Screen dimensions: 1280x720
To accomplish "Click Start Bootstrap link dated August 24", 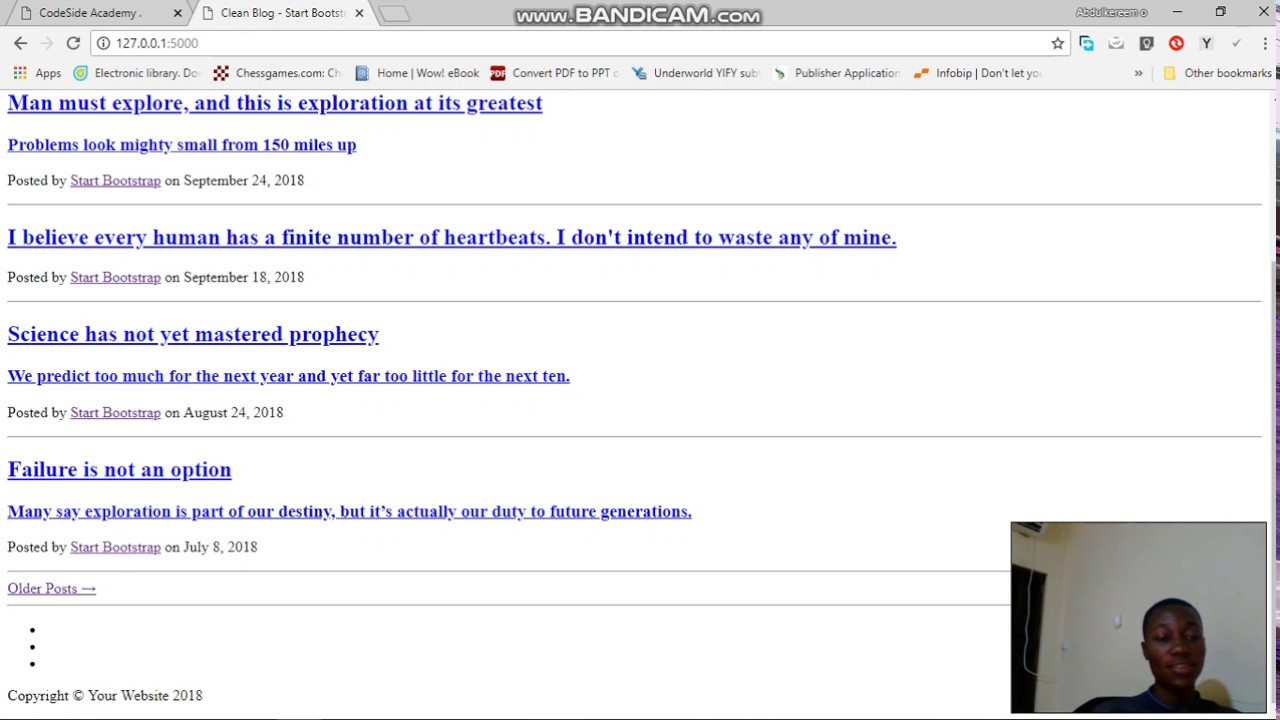I will click(x=115, y=413).
